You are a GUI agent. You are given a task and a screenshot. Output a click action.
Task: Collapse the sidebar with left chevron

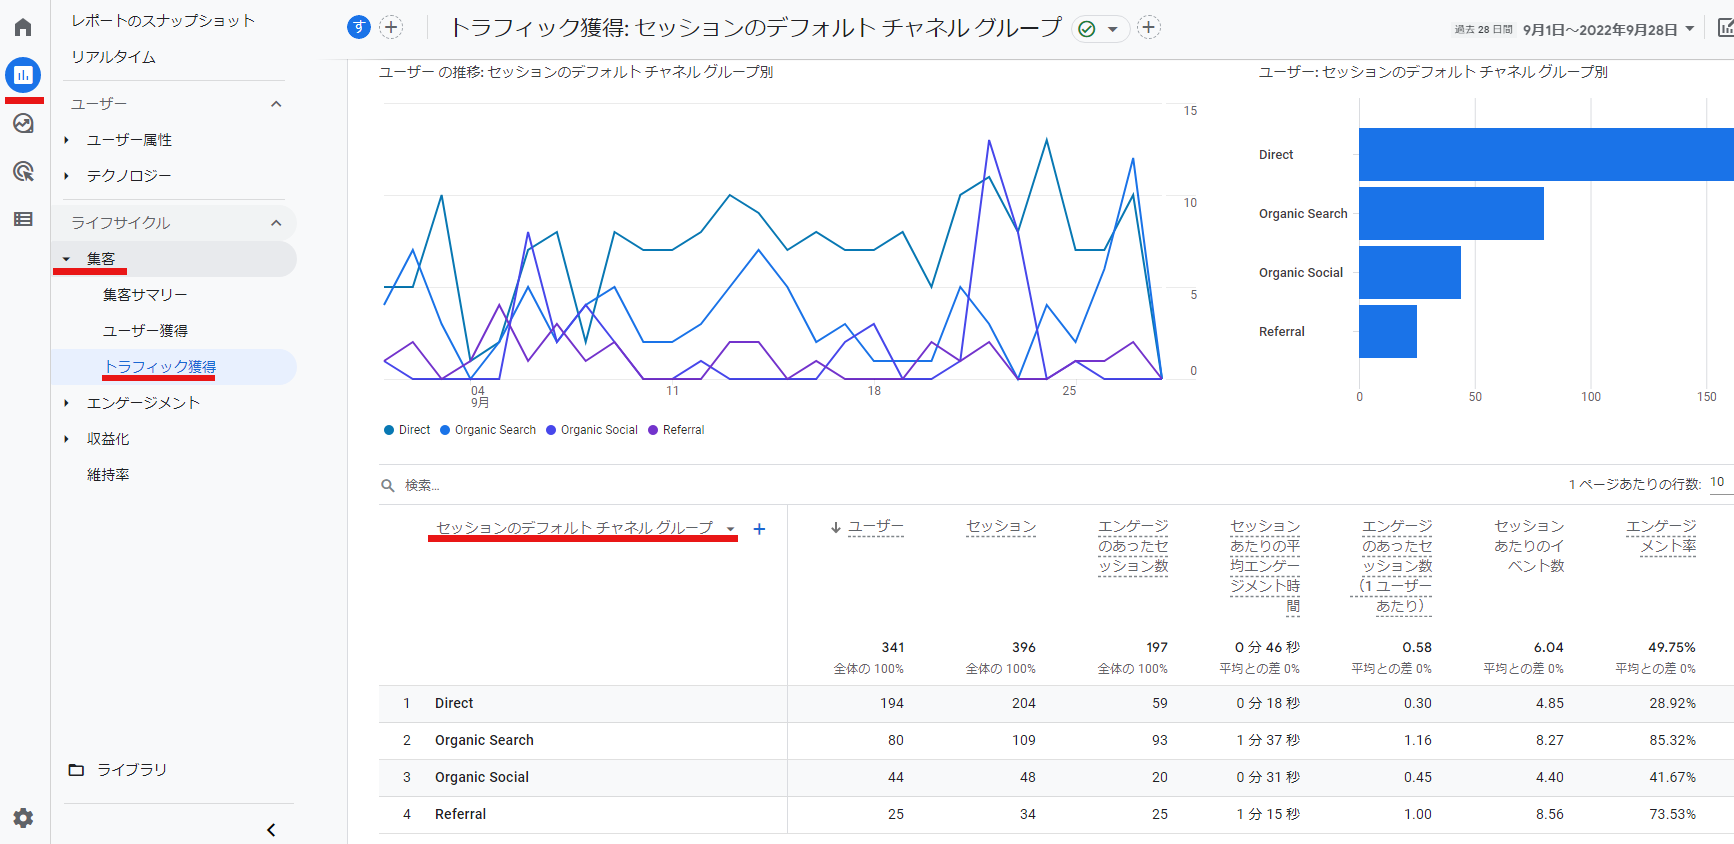click(x=271, y=830)
